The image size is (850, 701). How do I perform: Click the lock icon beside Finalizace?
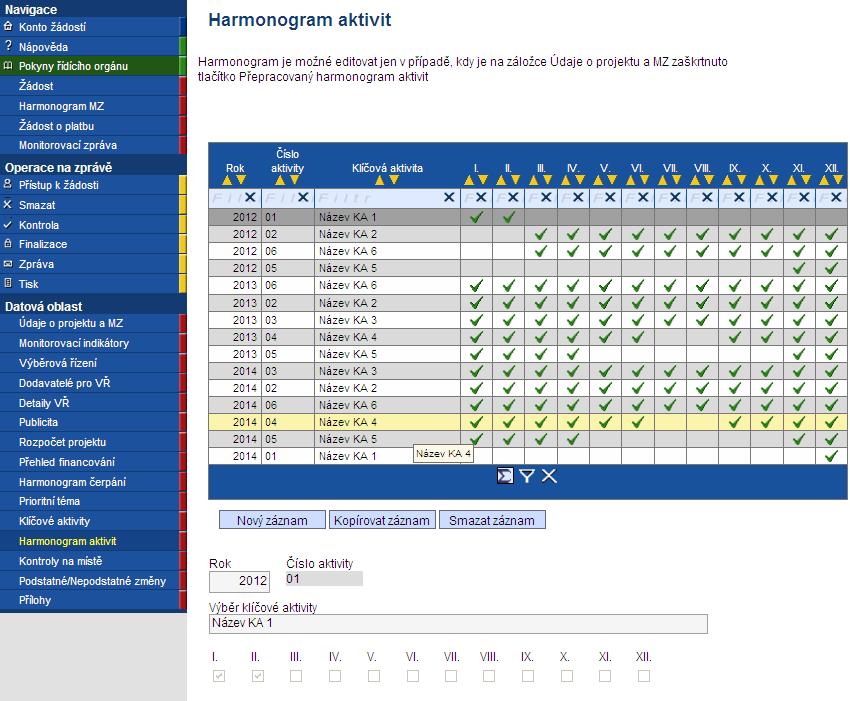(8, 243)
